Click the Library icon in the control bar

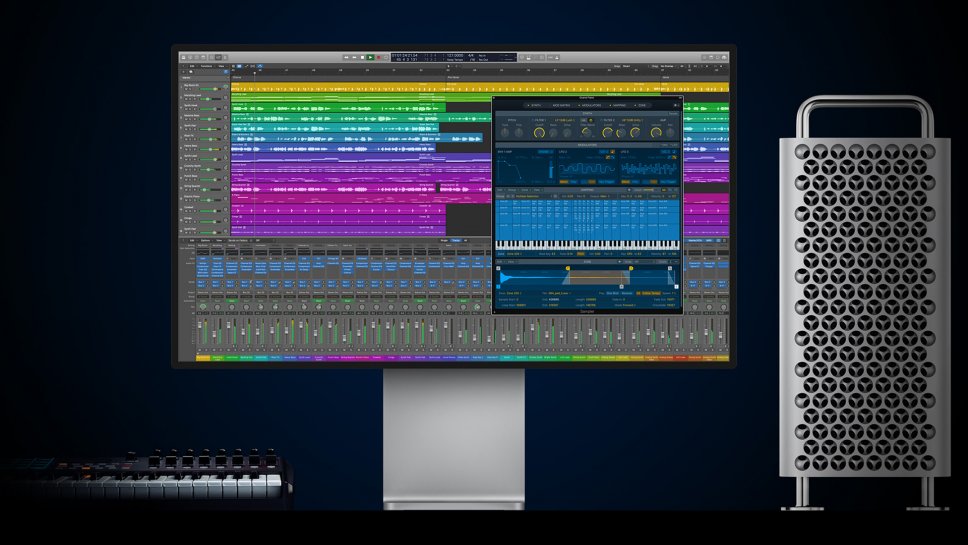coord(185,57)
